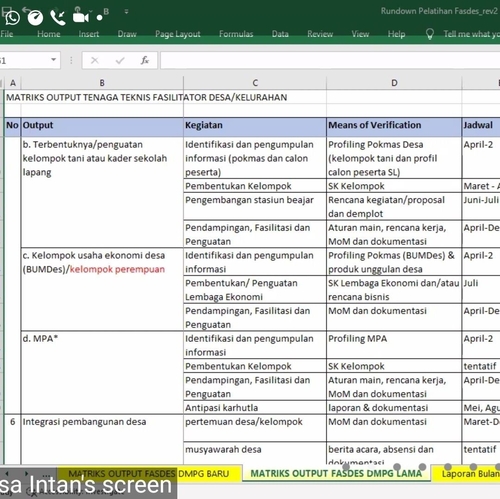Select the row number '6' cell
500x499 pixels.
[13, 439]
